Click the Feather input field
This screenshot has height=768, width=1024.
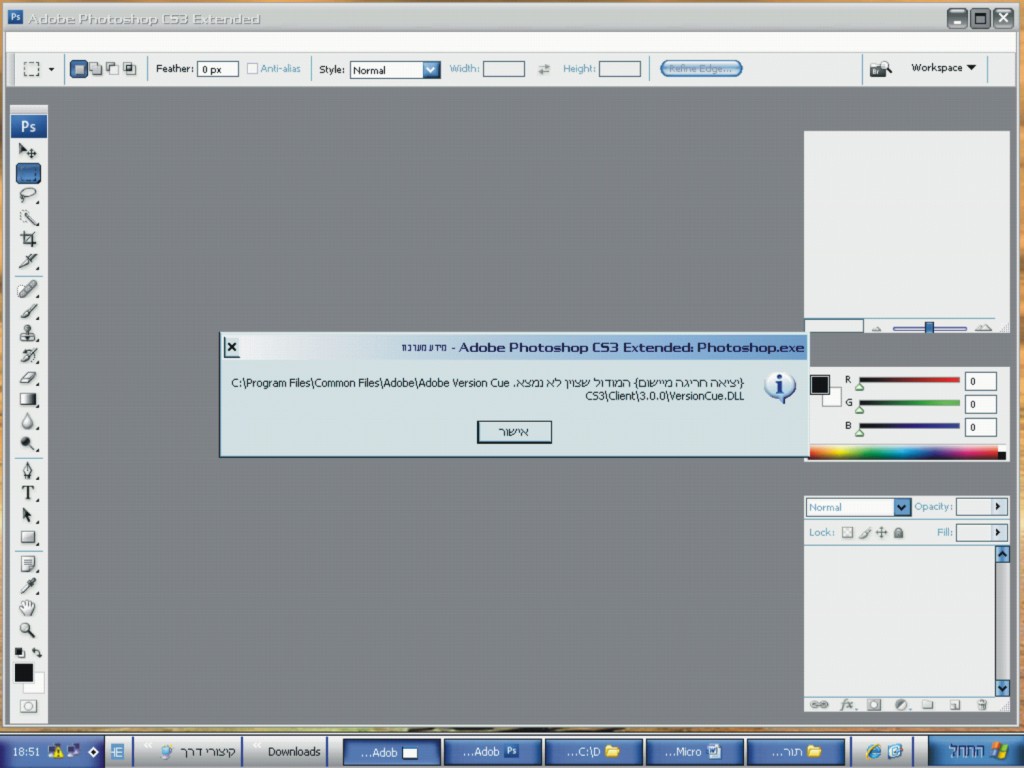click(x=217, y=69)
